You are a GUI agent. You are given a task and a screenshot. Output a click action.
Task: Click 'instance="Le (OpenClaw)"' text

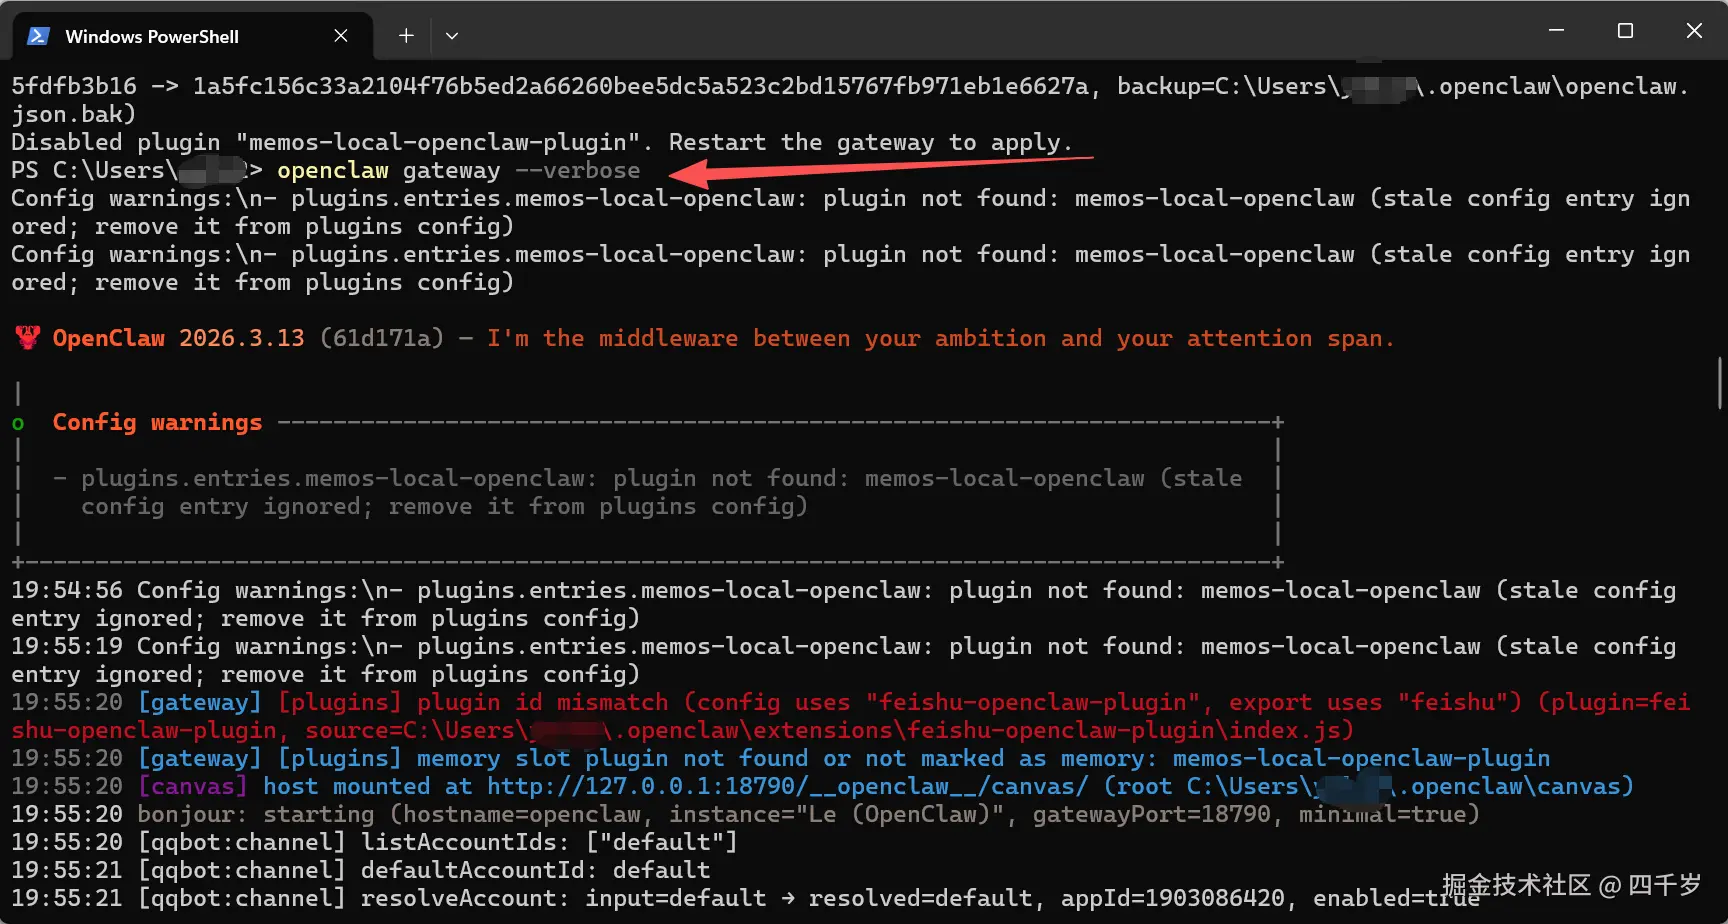click(x=843, y=815)
